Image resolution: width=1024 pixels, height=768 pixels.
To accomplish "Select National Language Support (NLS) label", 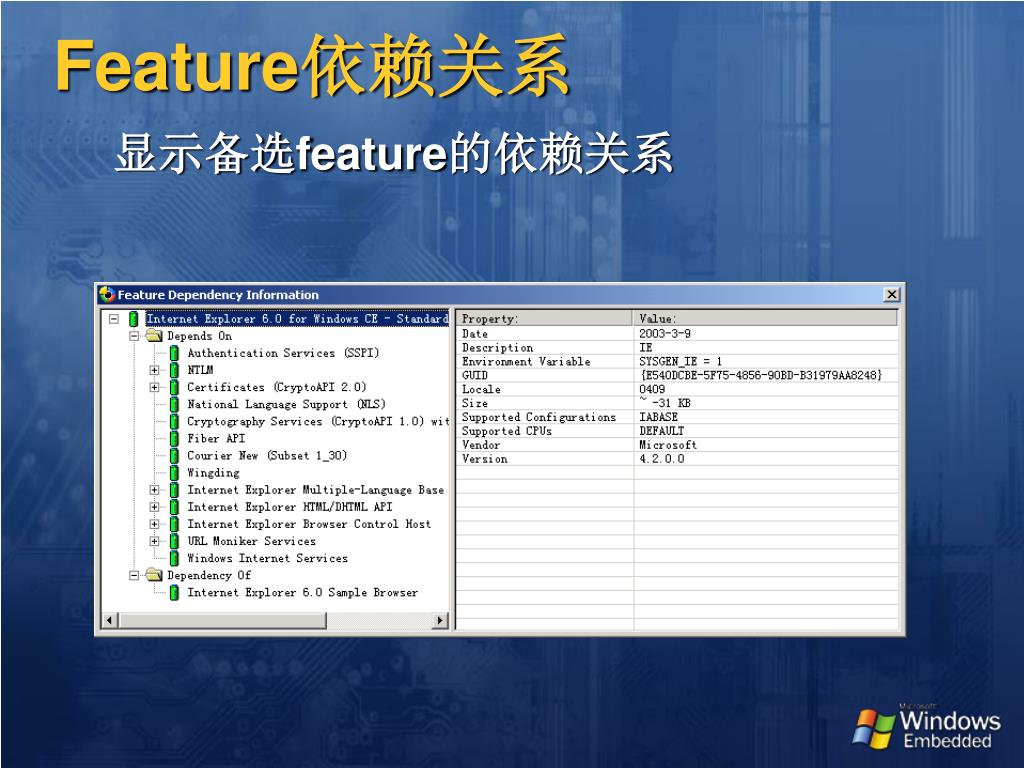I will click(286, 404).
